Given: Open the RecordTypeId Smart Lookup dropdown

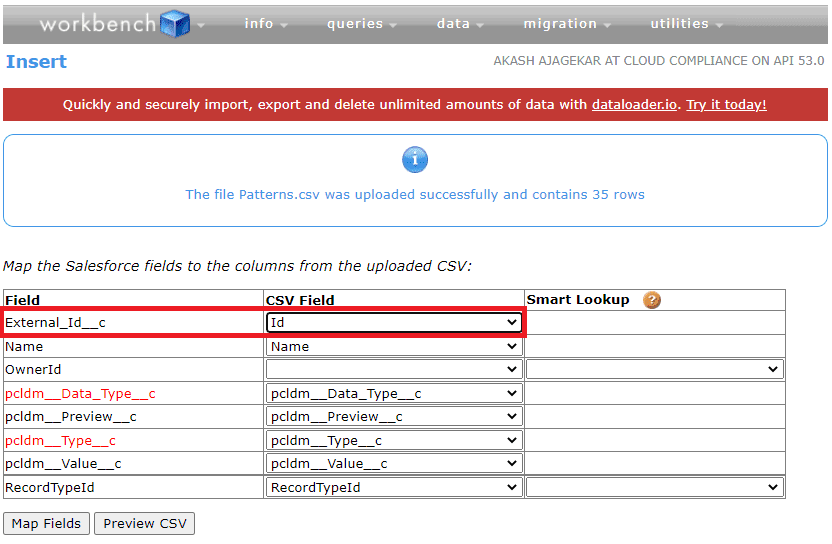Looking at the screenshot, I should coord(654,487).
